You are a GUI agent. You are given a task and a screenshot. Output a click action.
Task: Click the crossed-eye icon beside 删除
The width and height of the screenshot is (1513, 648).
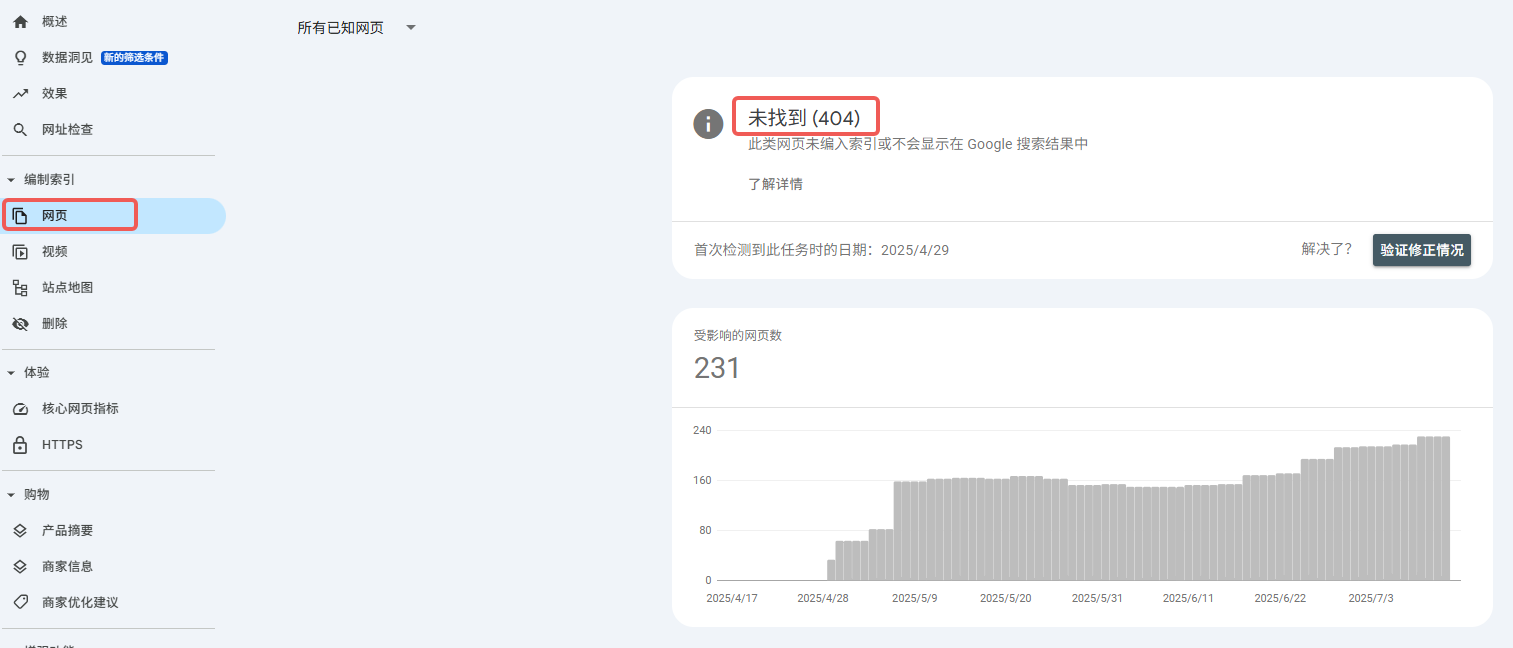pyautogui.click(x=20, y=324)
